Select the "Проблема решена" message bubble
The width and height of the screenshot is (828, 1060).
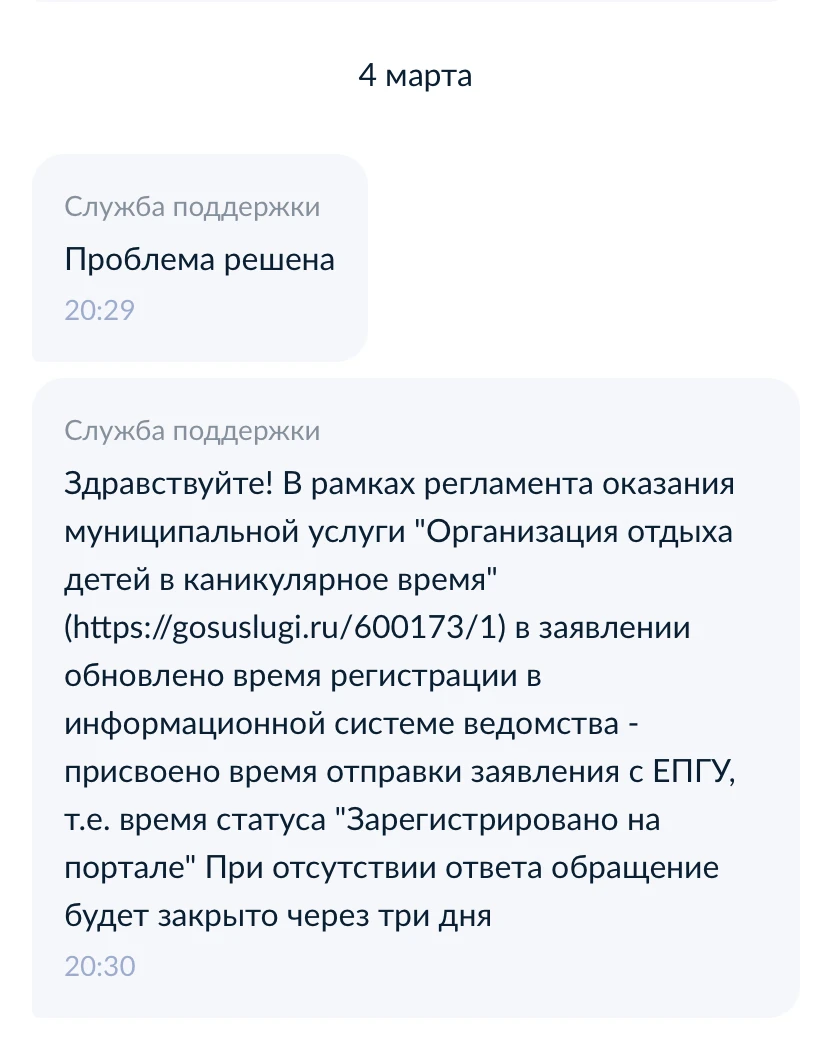[x=200, y=260]
